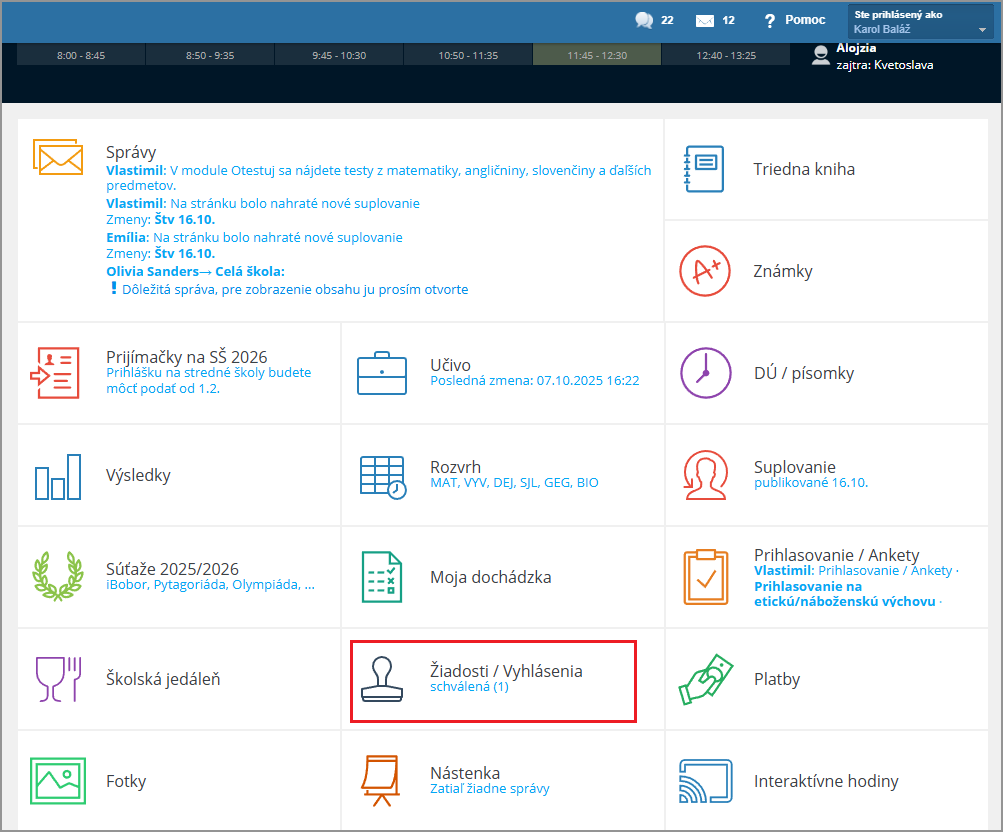Click the chat messages icon in header
Screen dimensions: 1003x832
(645, 20)
